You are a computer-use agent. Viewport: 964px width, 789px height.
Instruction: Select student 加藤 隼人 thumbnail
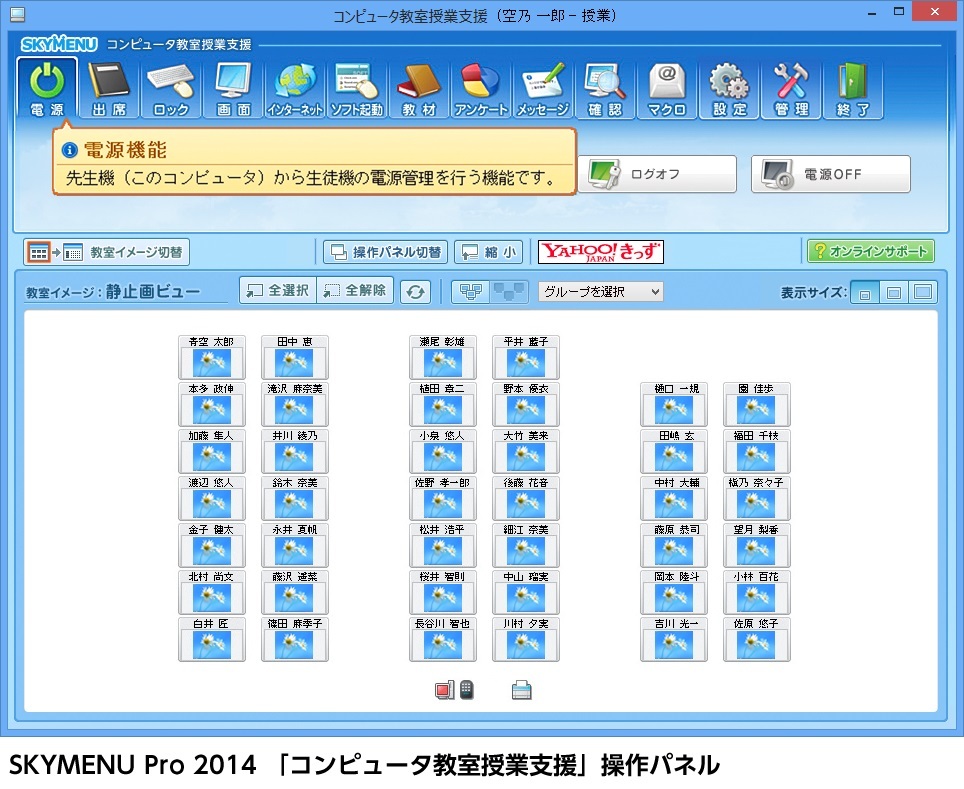pos(211,451)
